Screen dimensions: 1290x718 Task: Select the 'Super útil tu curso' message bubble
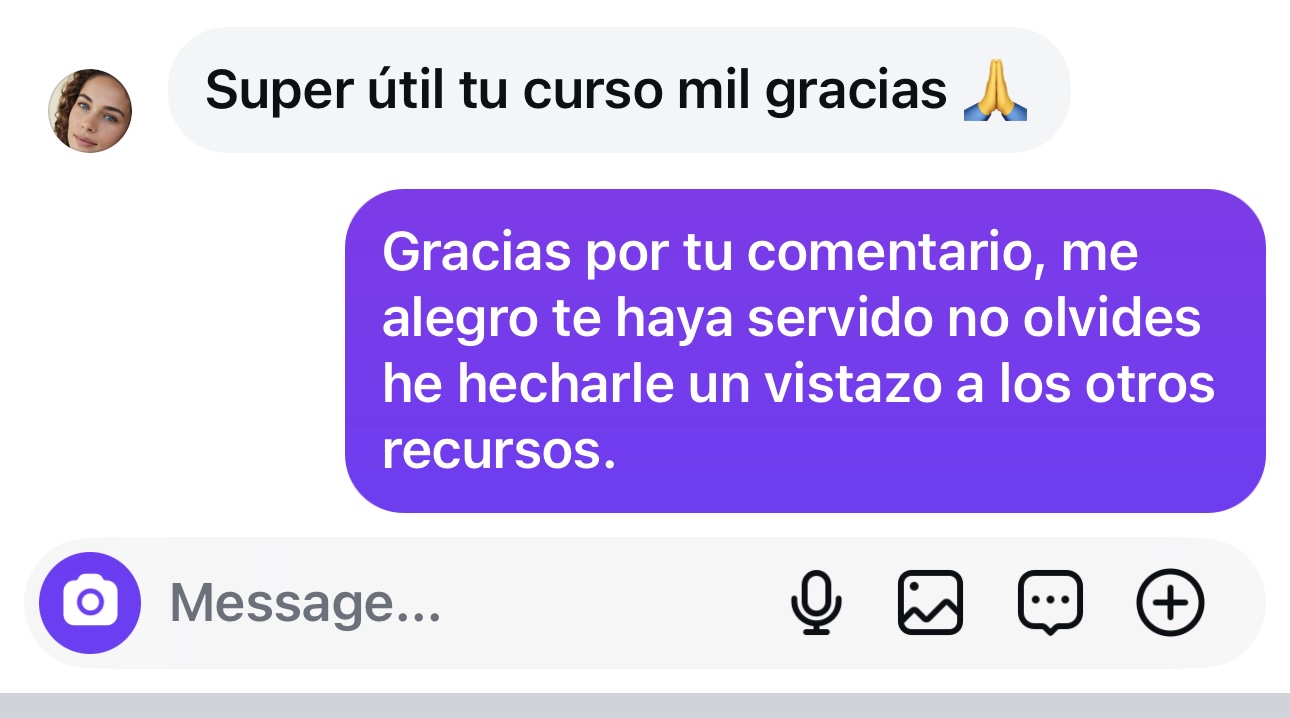tap(619, 91)
